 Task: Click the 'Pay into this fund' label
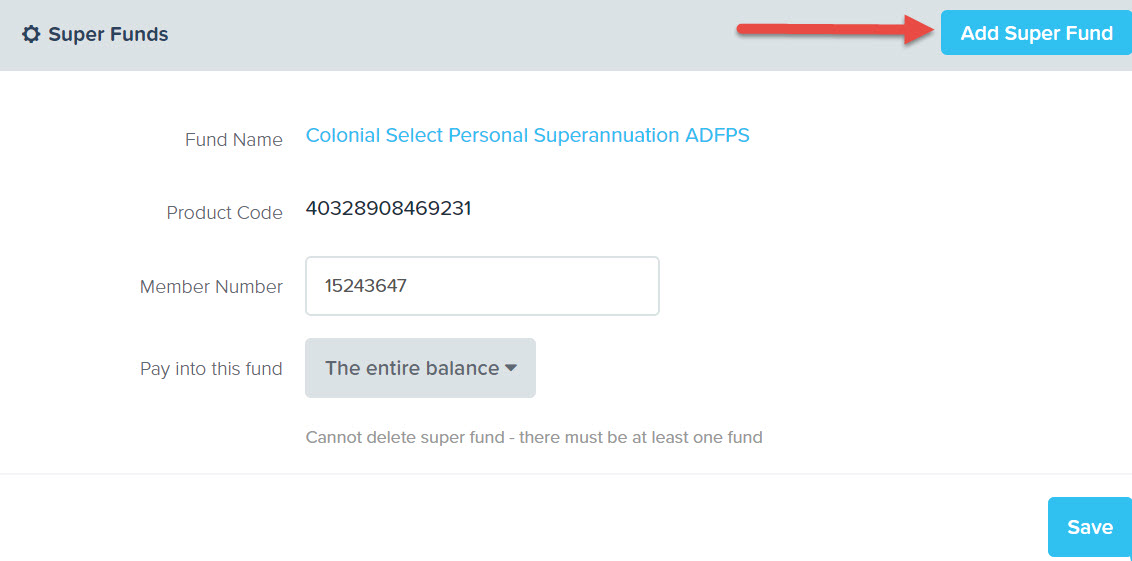click(x=211, y=369)
